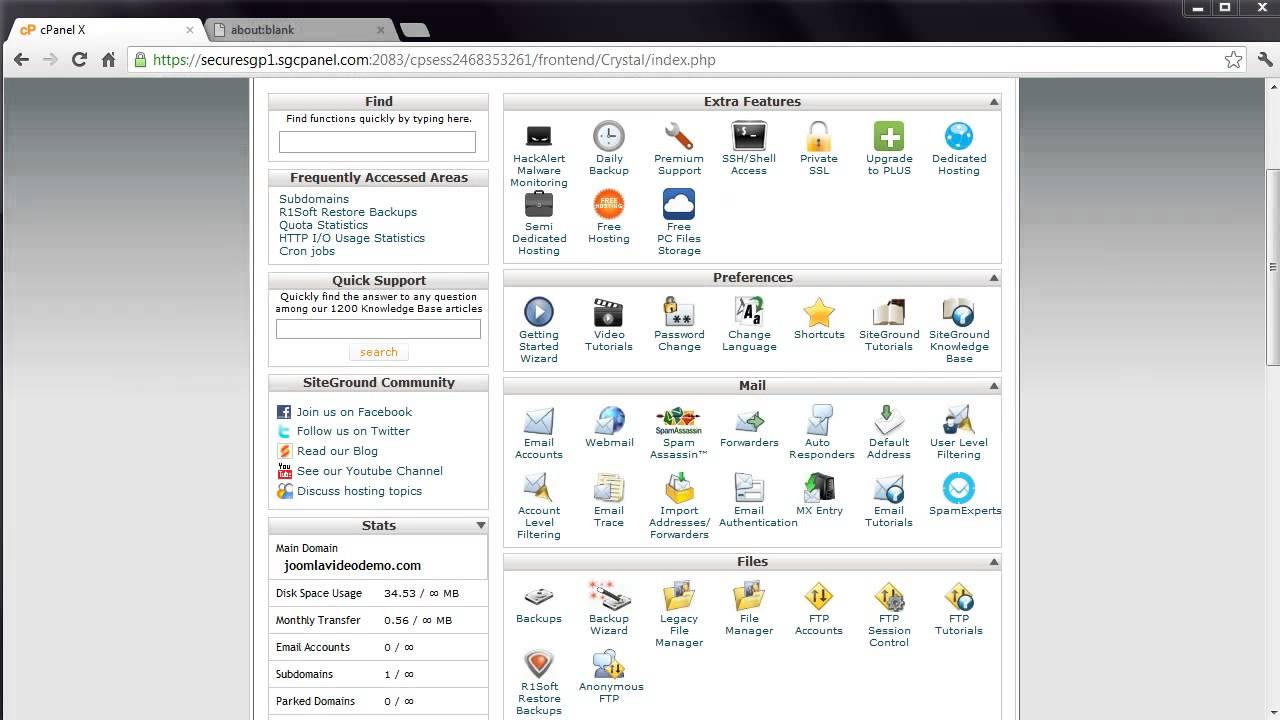Open Follow us on Twitter link
Image resolution: width=1280 pixels, height=720 pixels.
click(x=353, y=431)
